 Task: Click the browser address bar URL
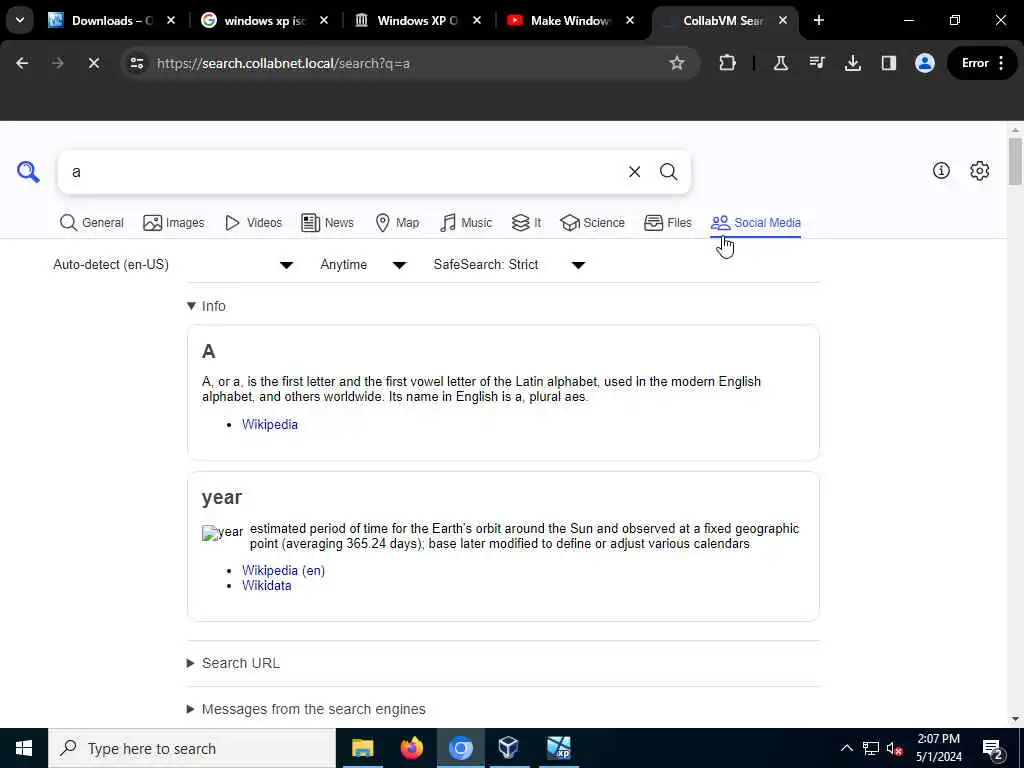coord(283,63)
